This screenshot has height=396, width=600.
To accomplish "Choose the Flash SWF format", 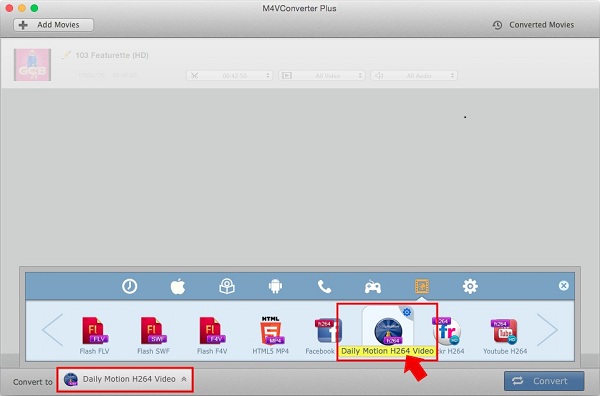I will coord(153,335).
